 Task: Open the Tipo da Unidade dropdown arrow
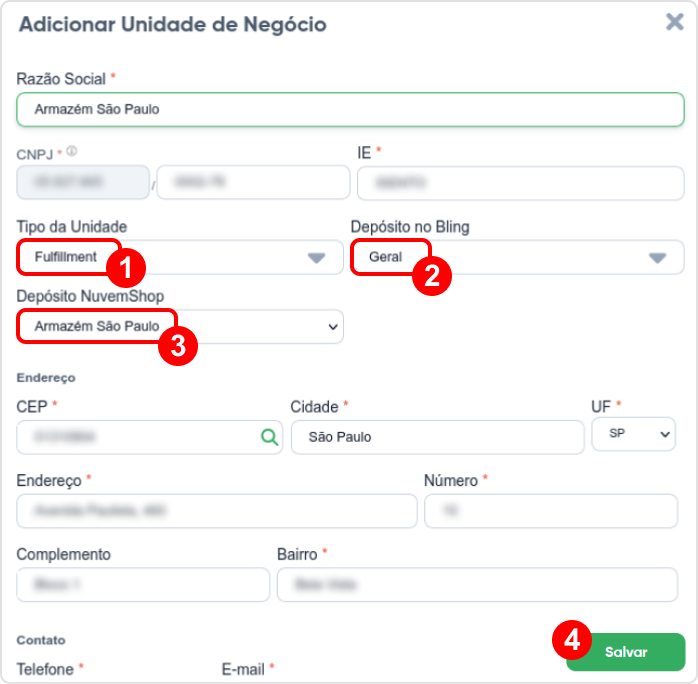317,258
